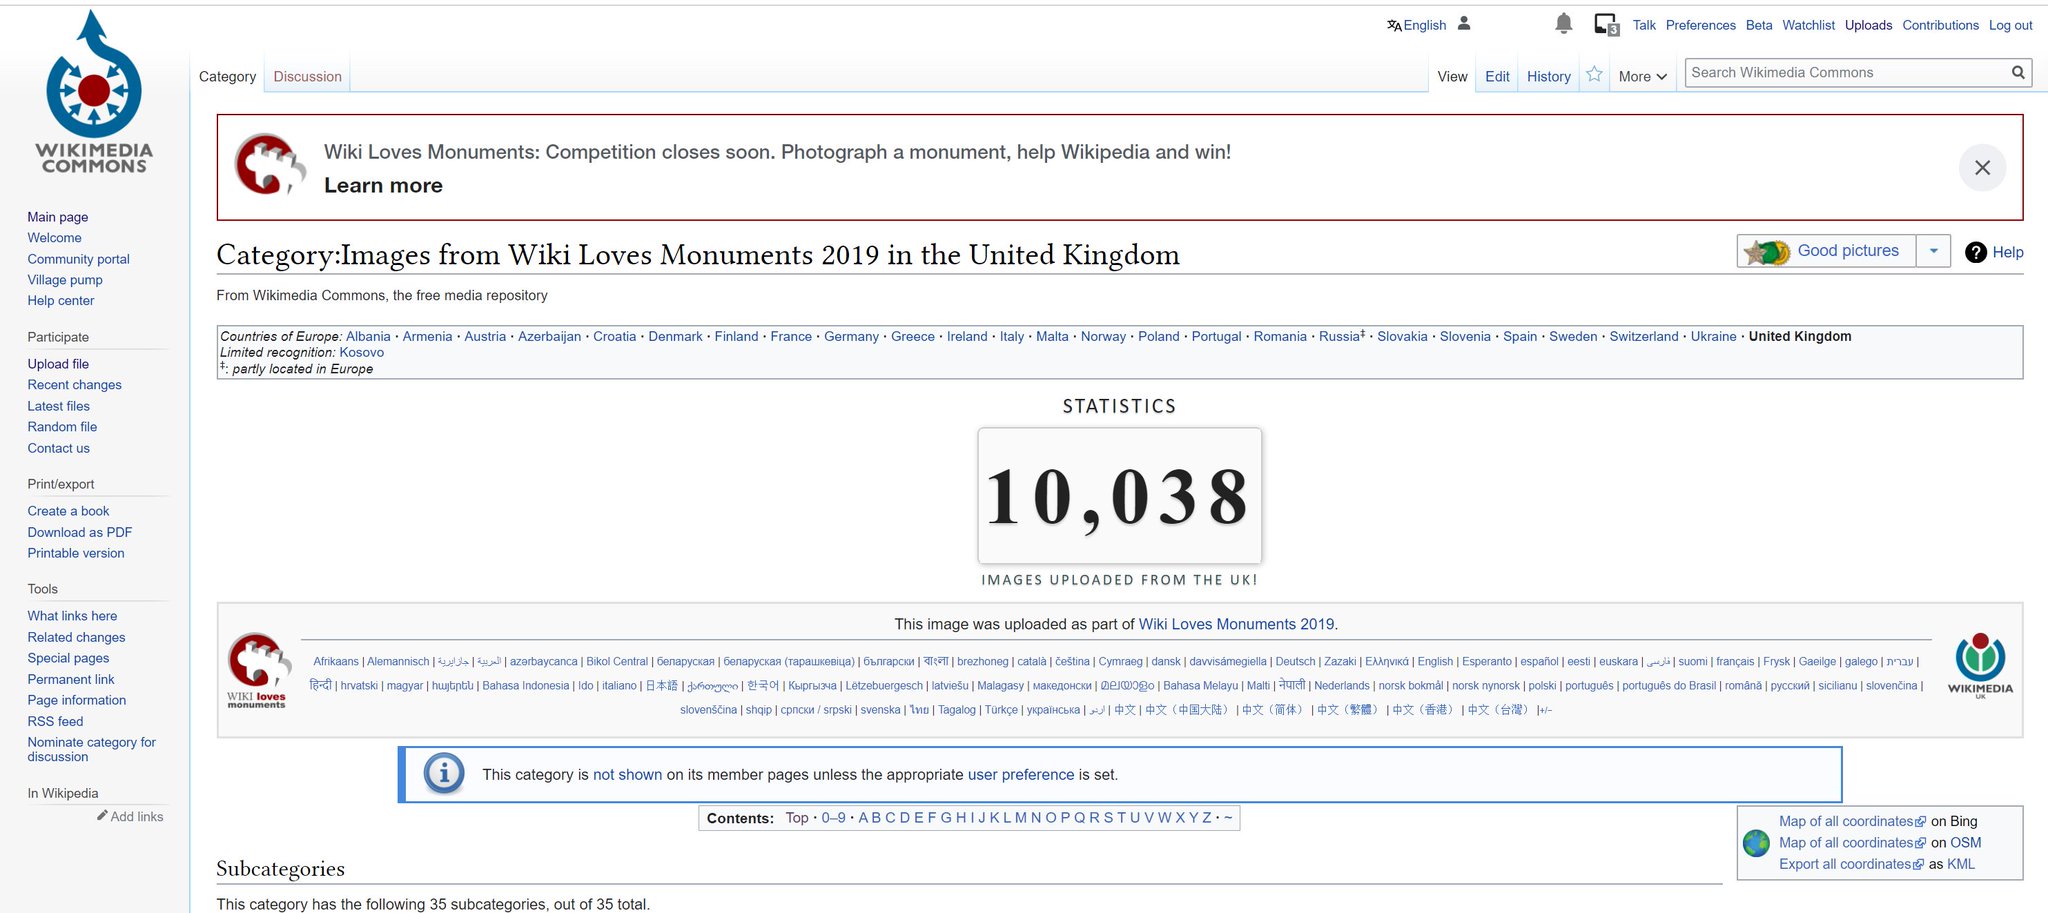
Task: Click the globe icon beside coordinates links
Action: (x=1756, y=843)
